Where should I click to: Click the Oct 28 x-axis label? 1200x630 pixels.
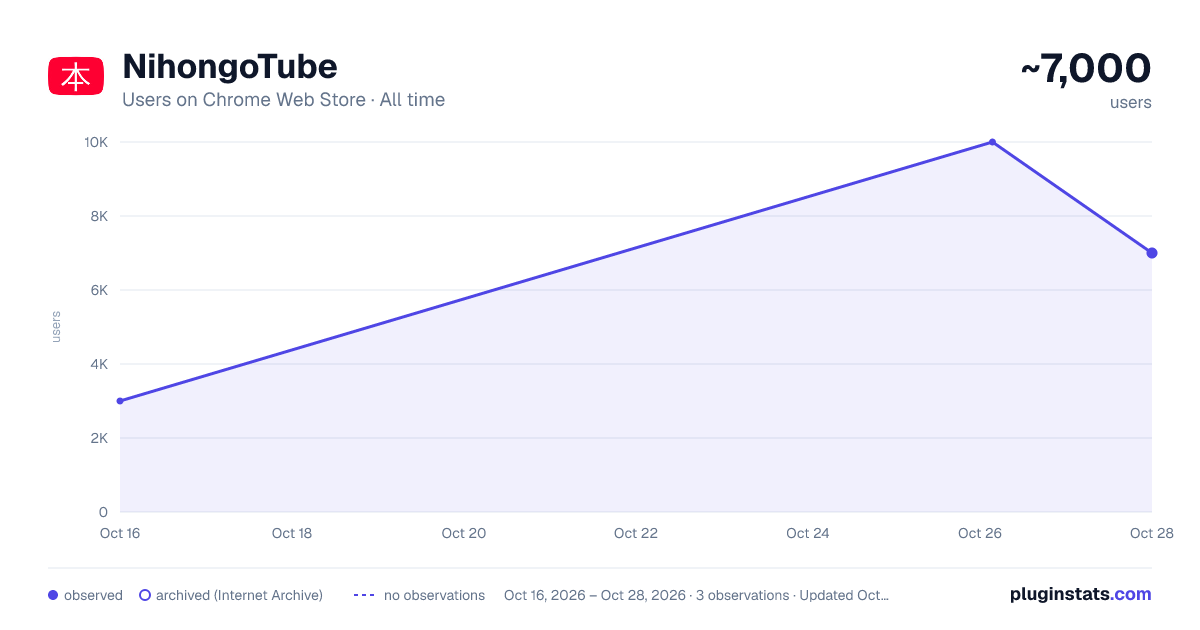(1152, 533)
